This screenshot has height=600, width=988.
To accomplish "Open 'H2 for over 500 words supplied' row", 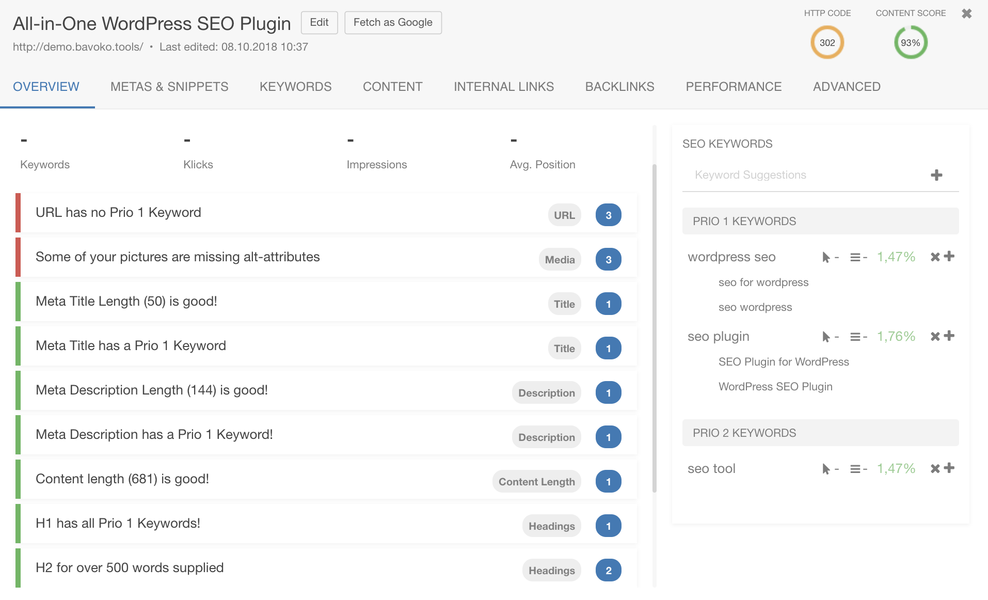I will point(326,568).
